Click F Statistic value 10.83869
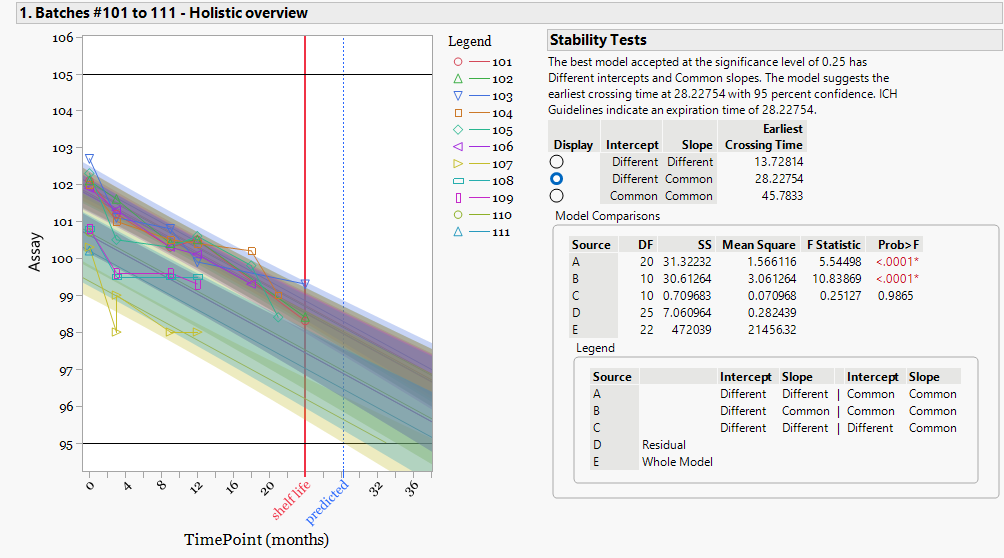 tap(837, 279)
